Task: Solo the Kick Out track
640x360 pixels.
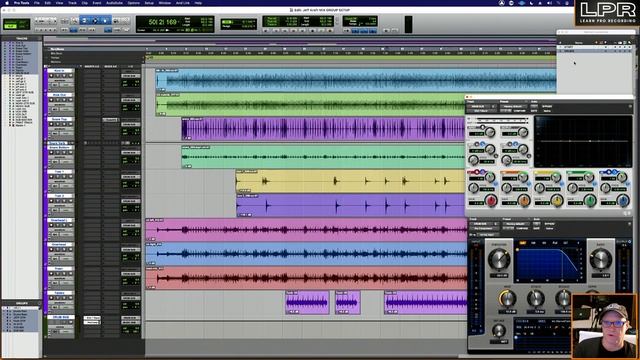Action: (64, 100)
